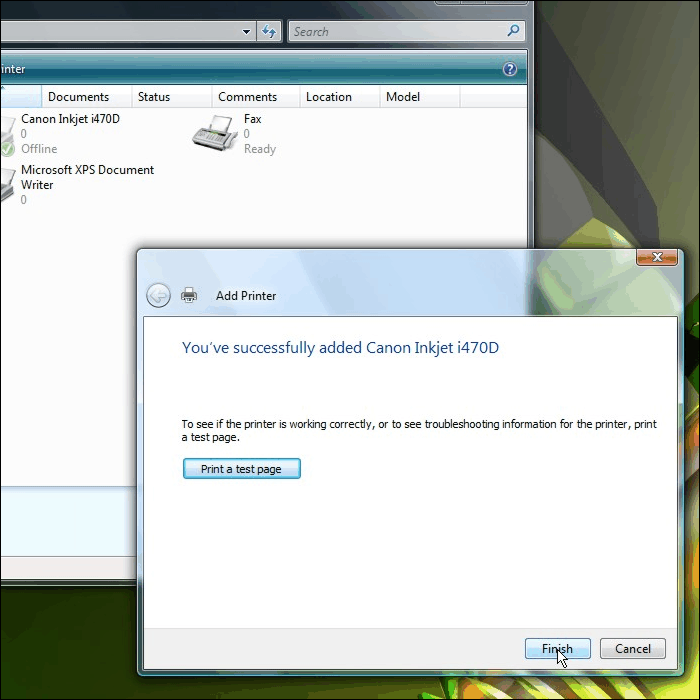The image size is (700, 700).
Task: Click Cancel in the Add Printer dialog
Action: pos(632,649)
